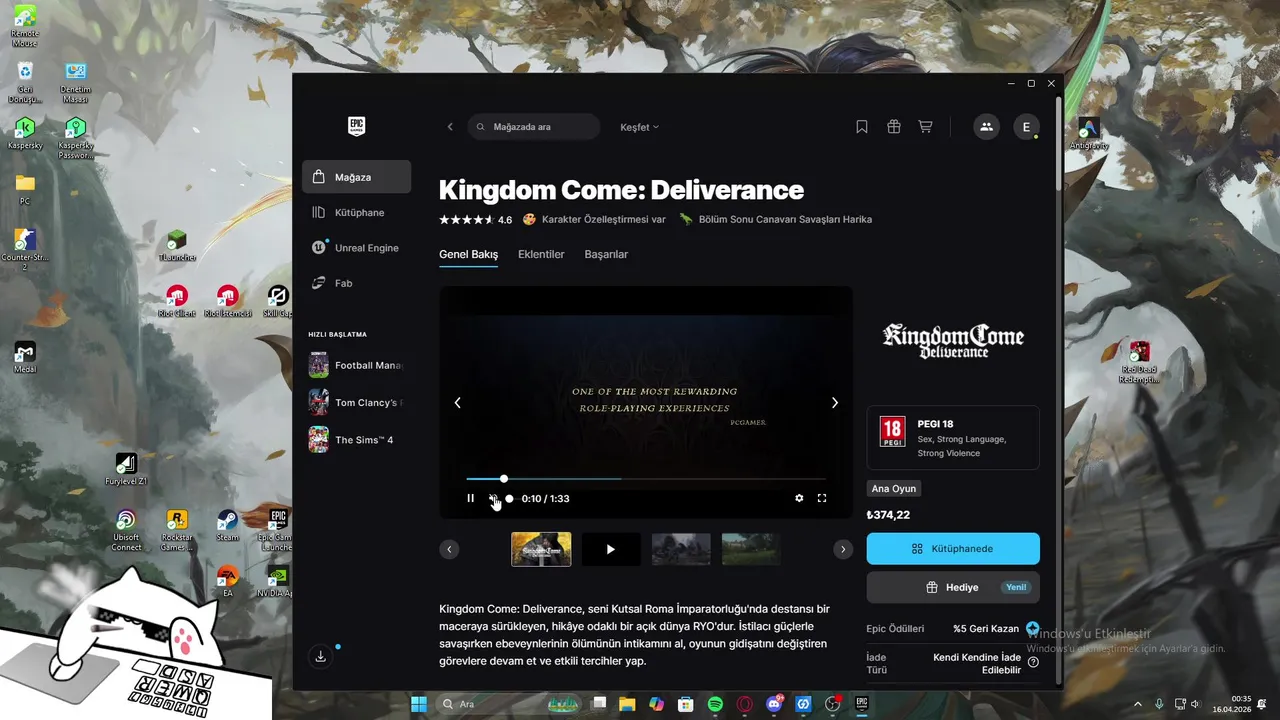The width and height of the screenshot is (1280, 720).
Task: Move the thumbnail strip right with its arrow
Action: point(843,549)
